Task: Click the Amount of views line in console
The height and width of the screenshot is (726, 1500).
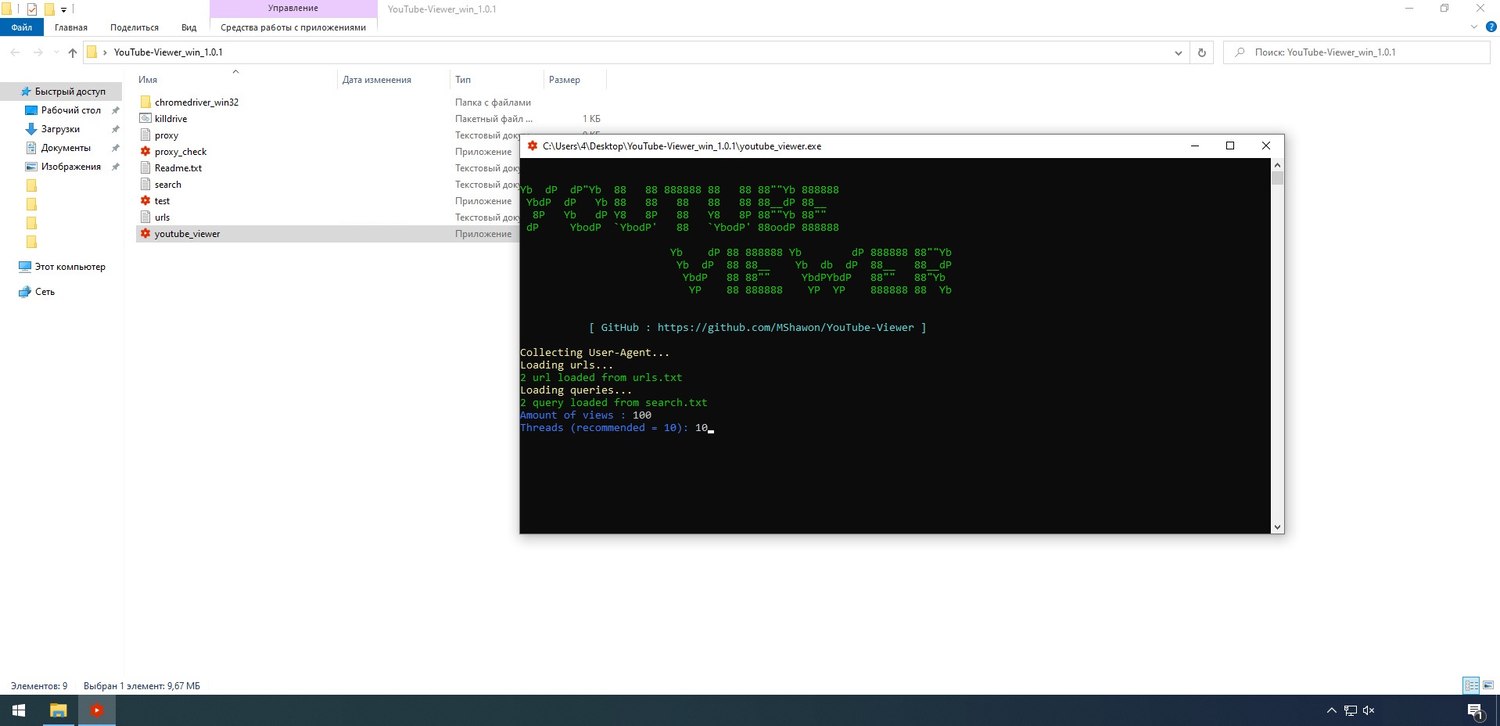Action: 586,415
